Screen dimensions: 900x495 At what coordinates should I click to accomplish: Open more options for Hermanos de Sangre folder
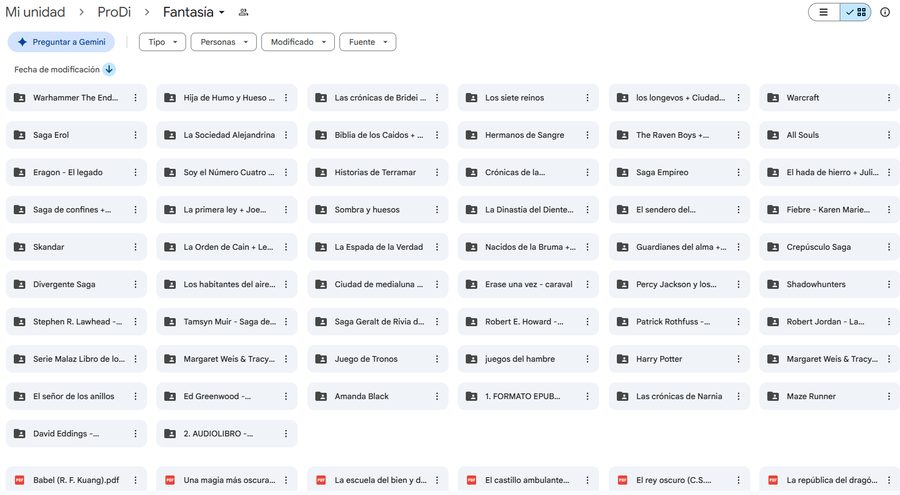[x=587, y=135]
